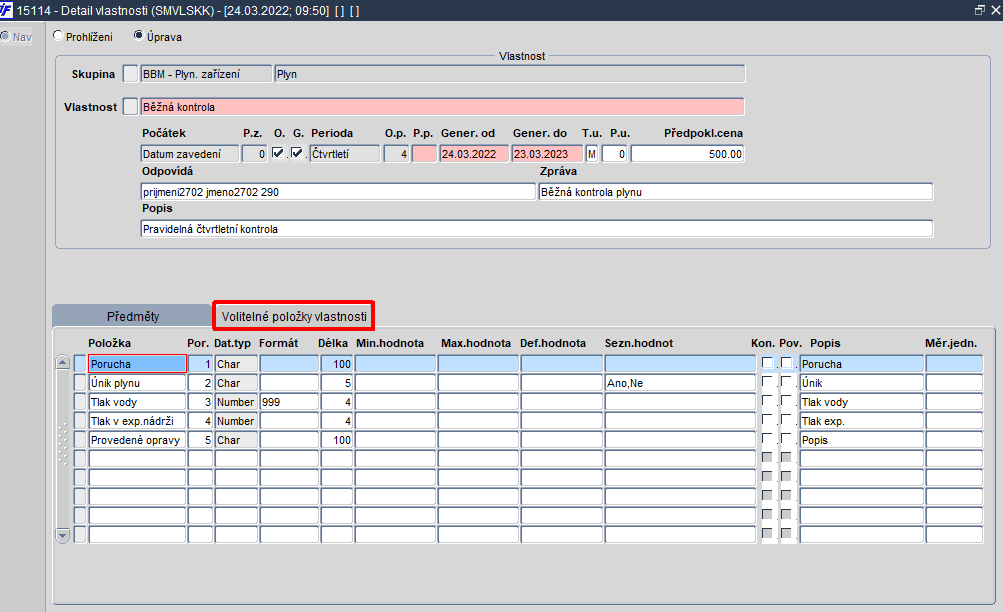Image resolution: width=1003 pixels, height=612 pixels.
Task: Select the Úprava radio button
Action: 138,36
